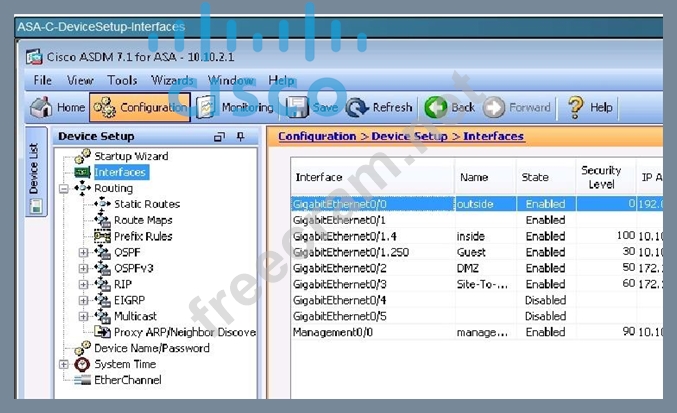Open the Device List side tab
This screenshot has height=413, width=677.
(x=34, y=167)
